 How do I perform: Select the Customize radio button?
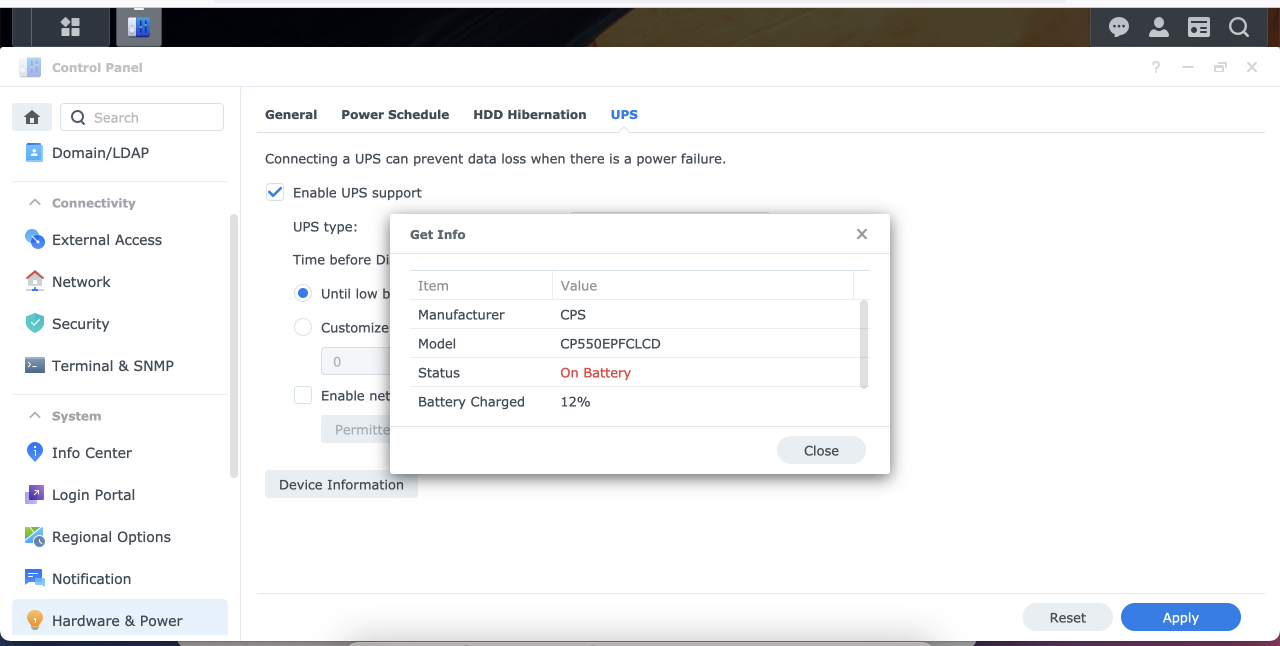coord(303,327)
